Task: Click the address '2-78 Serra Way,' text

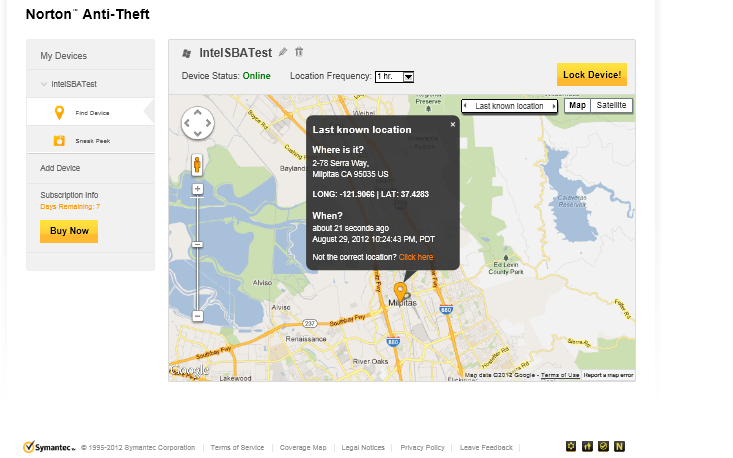Action: click(340, 163)
